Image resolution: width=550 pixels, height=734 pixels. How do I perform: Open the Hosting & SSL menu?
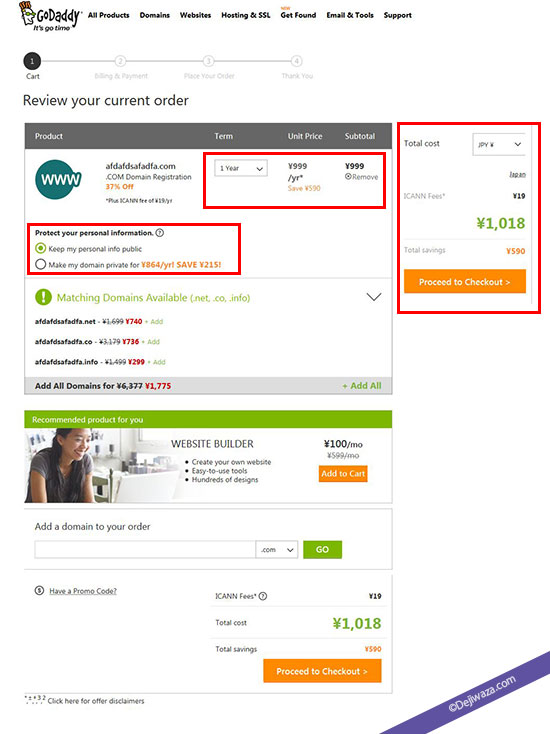pos(246,15)
